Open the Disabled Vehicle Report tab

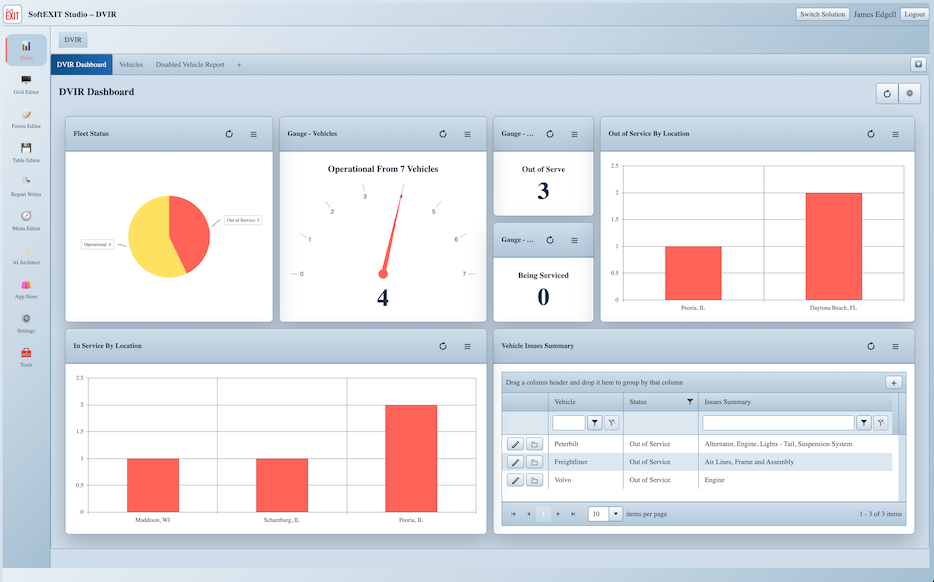pos(190,64)
